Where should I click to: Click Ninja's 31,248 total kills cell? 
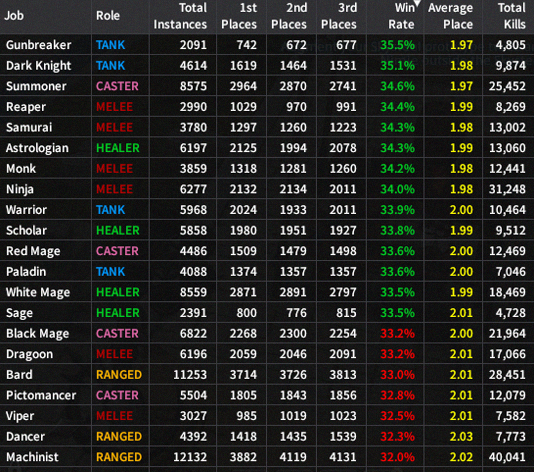507,189
